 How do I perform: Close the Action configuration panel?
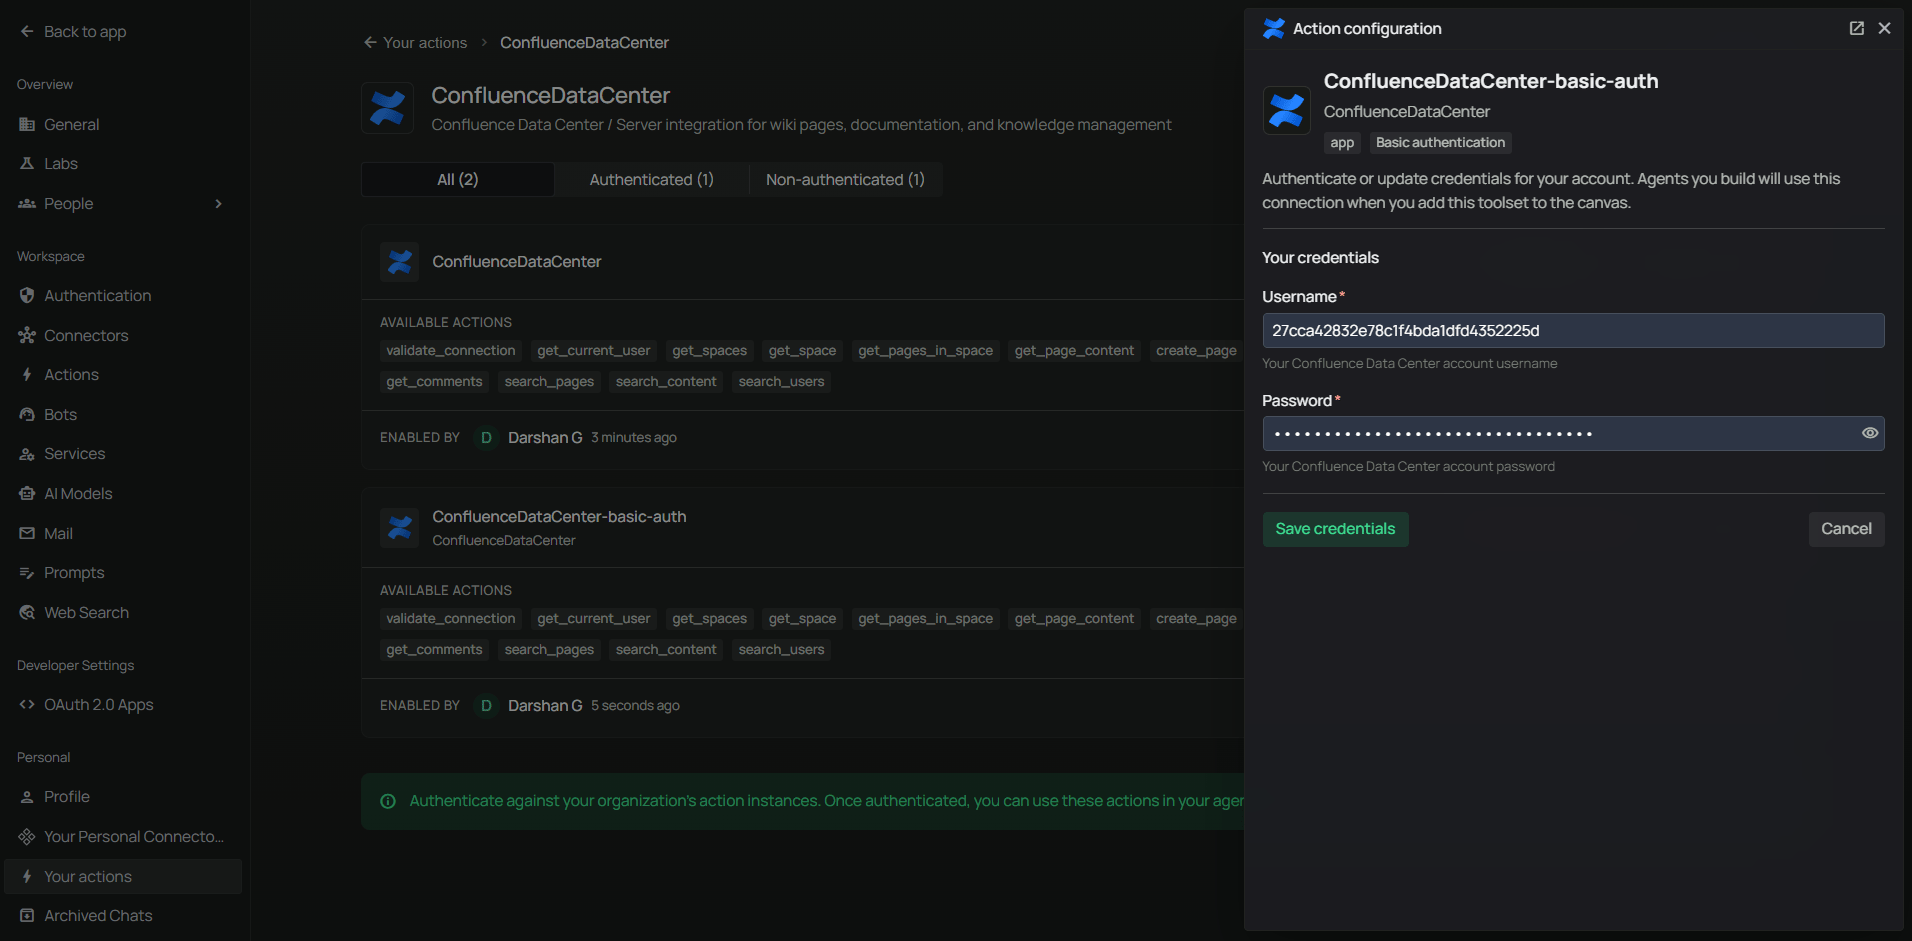(1885, 29)
